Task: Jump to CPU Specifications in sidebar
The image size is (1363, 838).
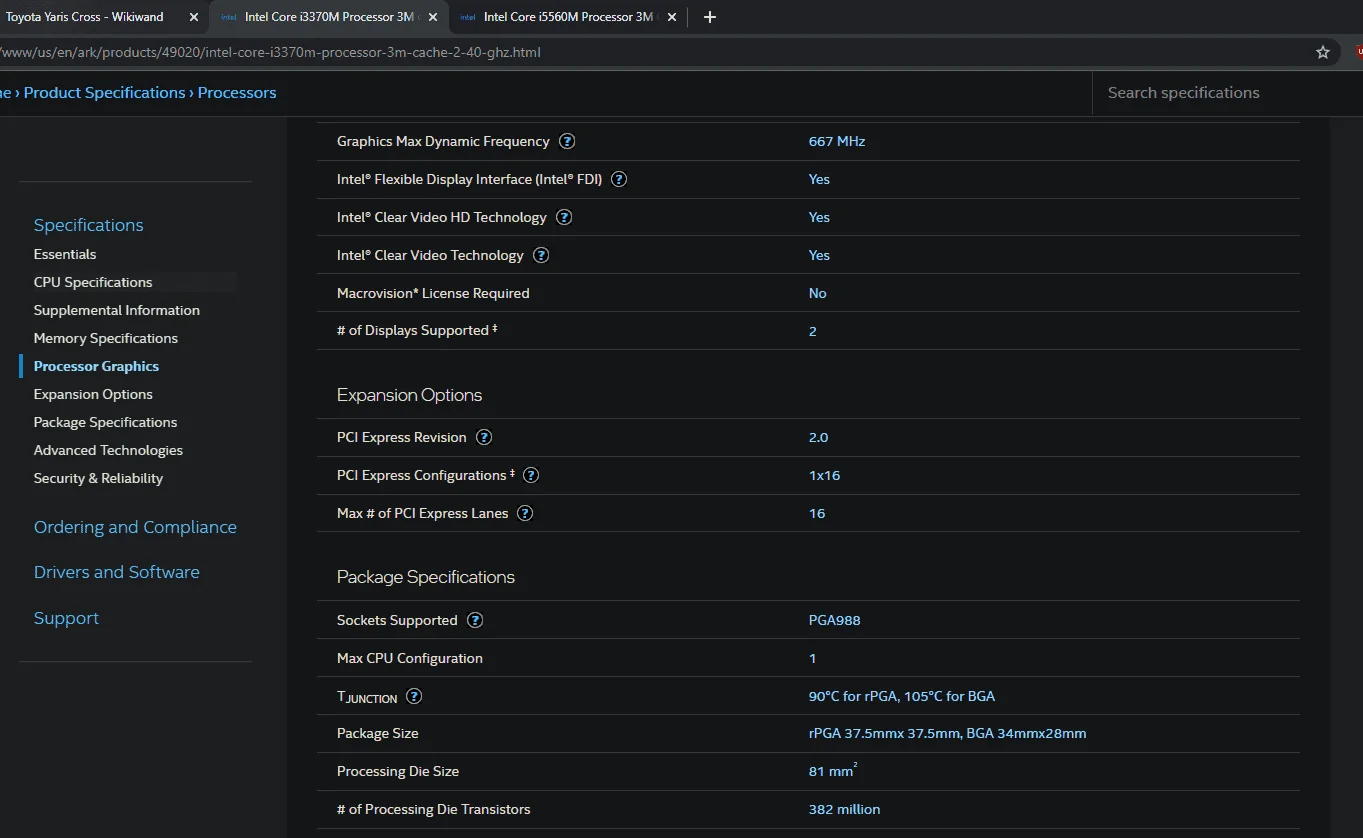Action: point(93,282)
